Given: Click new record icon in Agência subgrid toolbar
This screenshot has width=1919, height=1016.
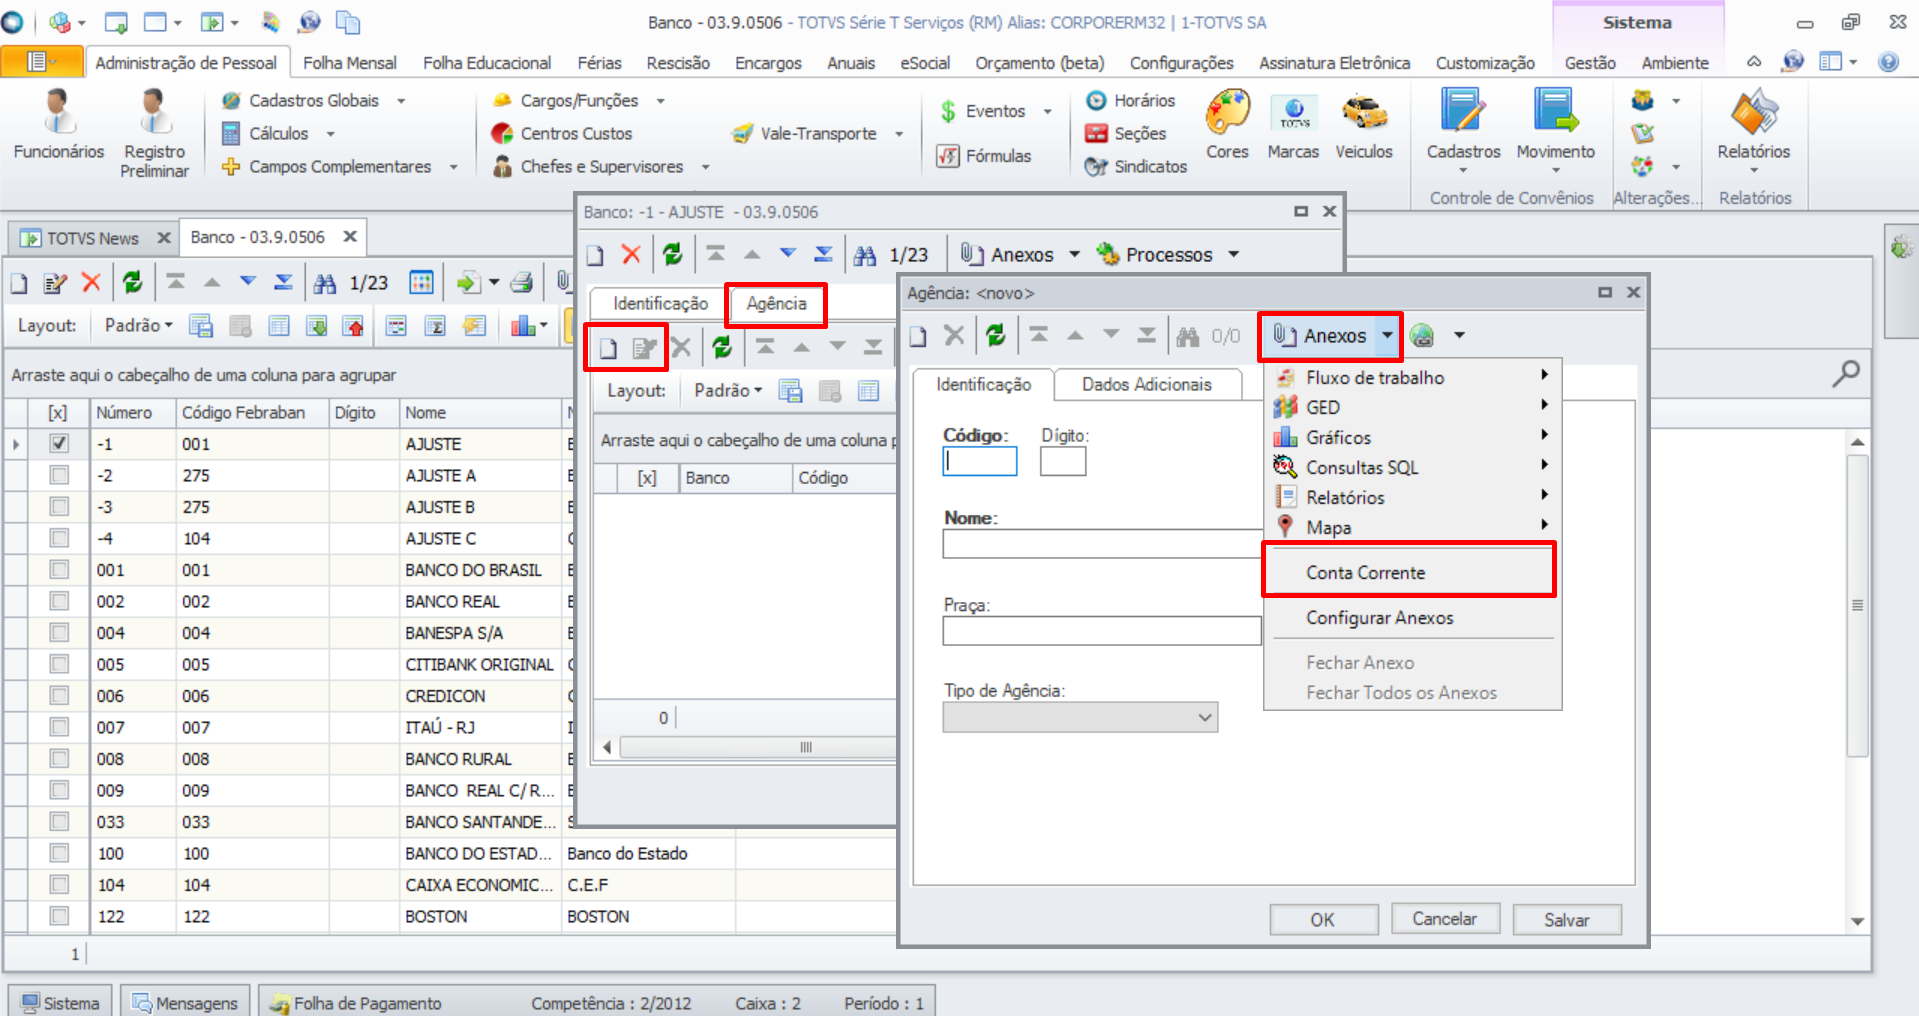Looking at the screenshot, I should click(x=608, y=348).
